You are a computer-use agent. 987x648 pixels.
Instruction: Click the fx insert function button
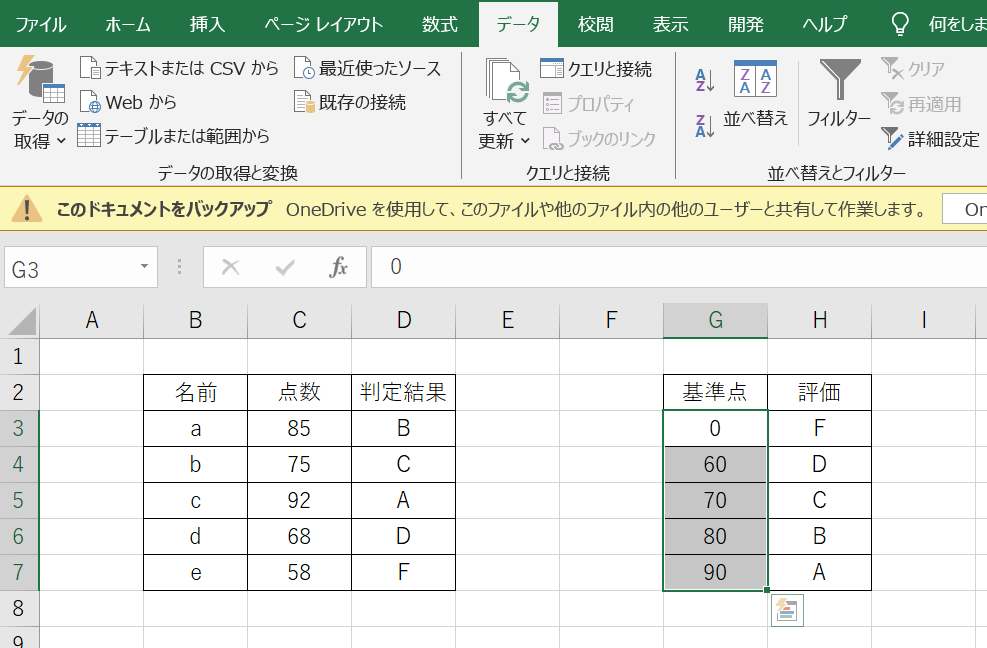point(338,267)
